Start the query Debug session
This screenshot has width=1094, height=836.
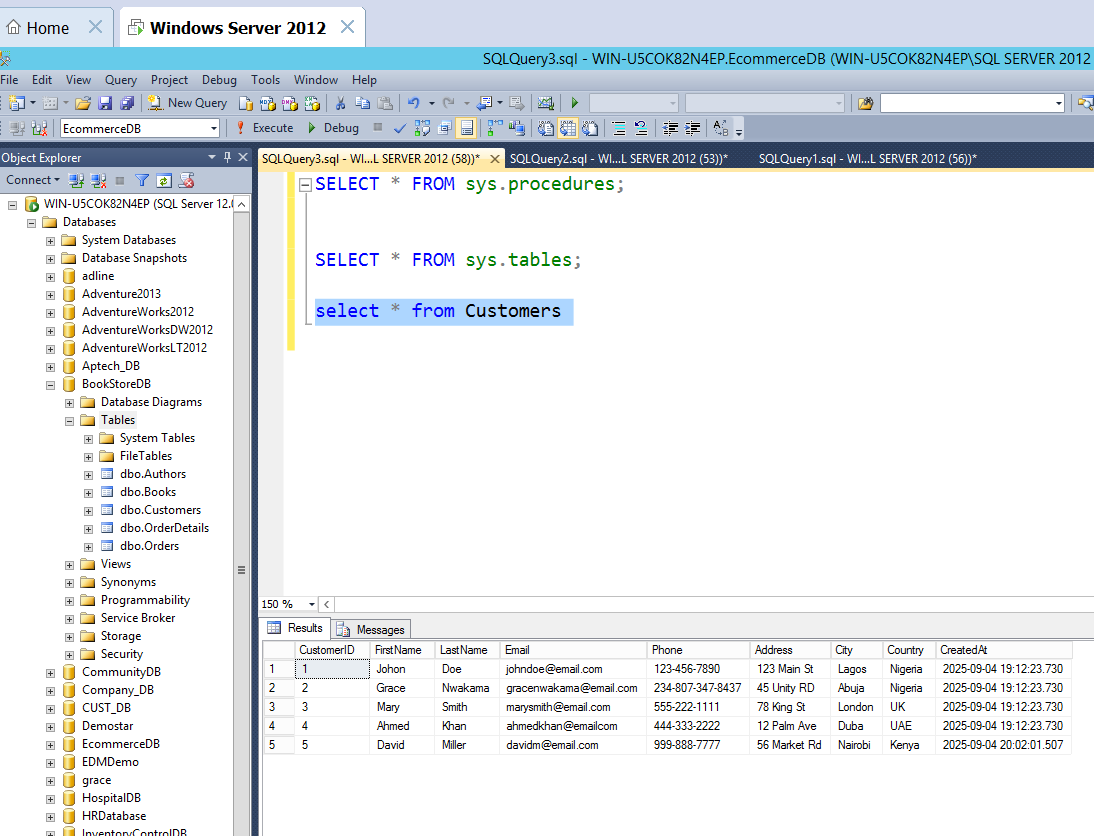pyautogui.click(x=340, y=128)
